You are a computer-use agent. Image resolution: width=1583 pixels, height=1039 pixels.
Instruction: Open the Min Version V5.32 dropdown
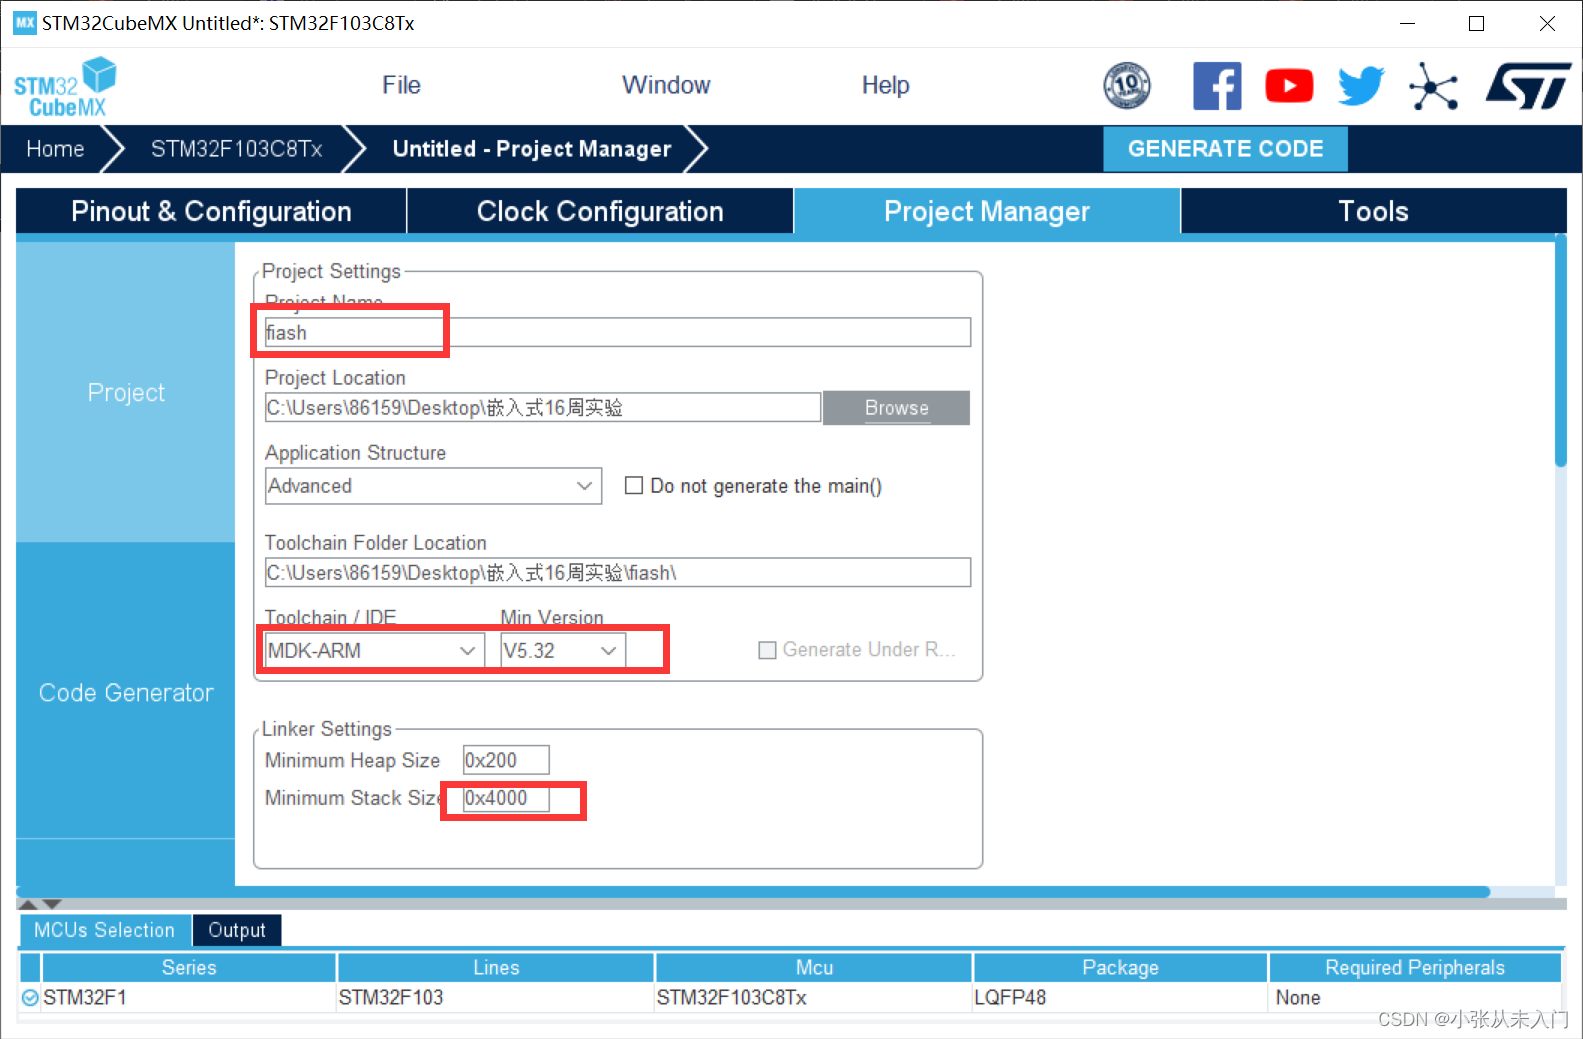pos(563,650)
